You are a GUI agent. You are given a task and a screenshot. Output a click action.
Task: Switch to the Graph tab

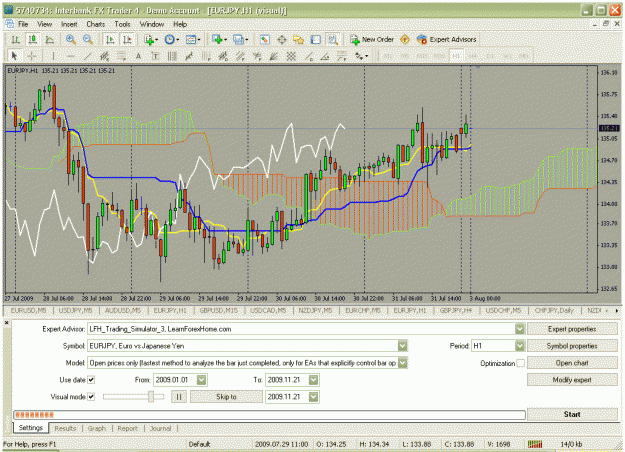(x=97, y=428)
